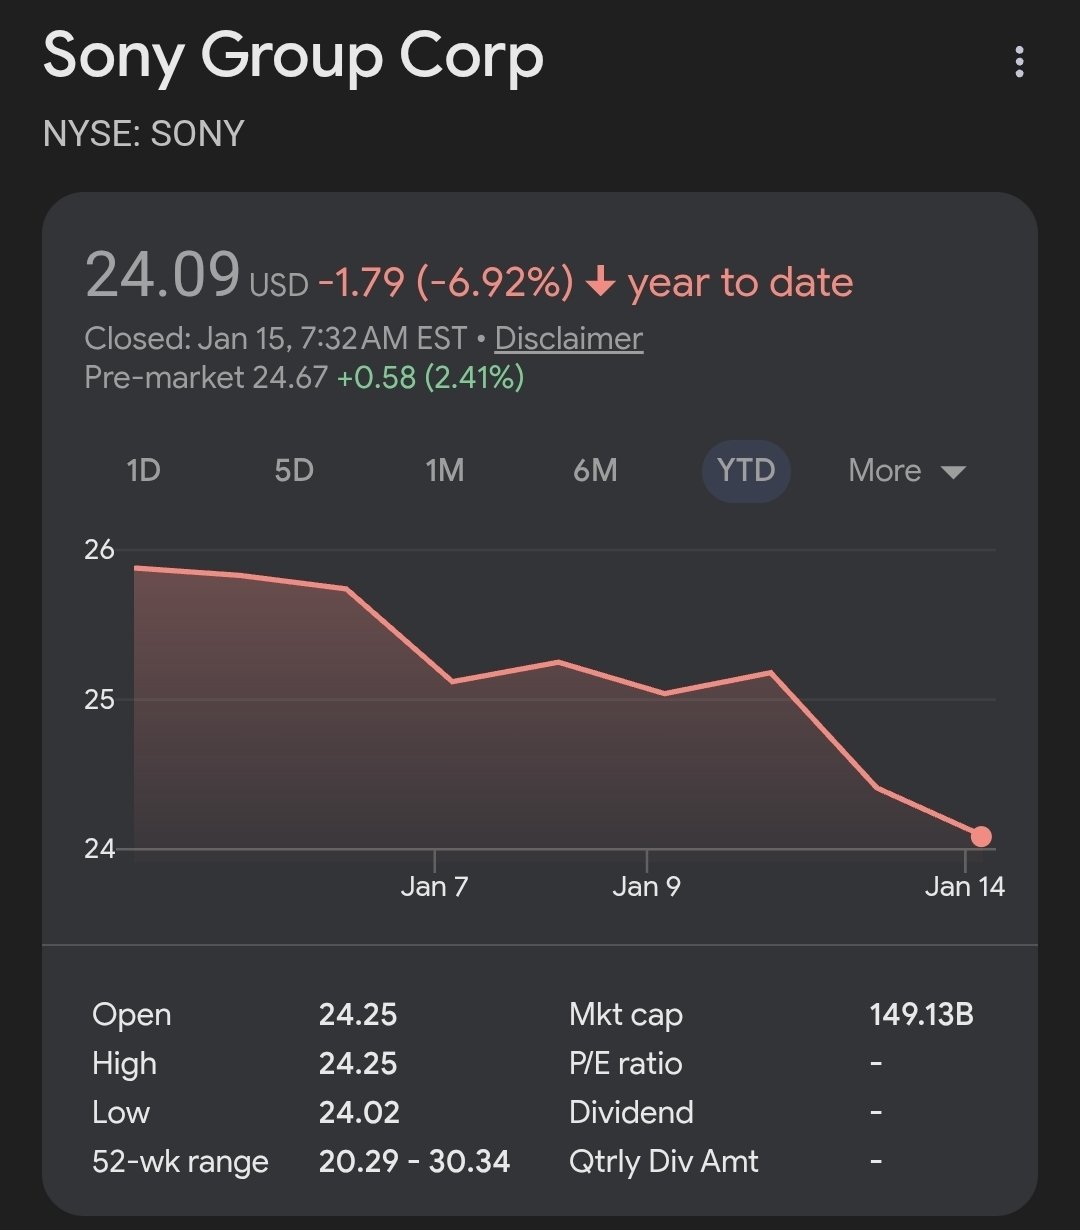Click the More dropdown arrow
Screen dimensions: 1080x1230
953,472
